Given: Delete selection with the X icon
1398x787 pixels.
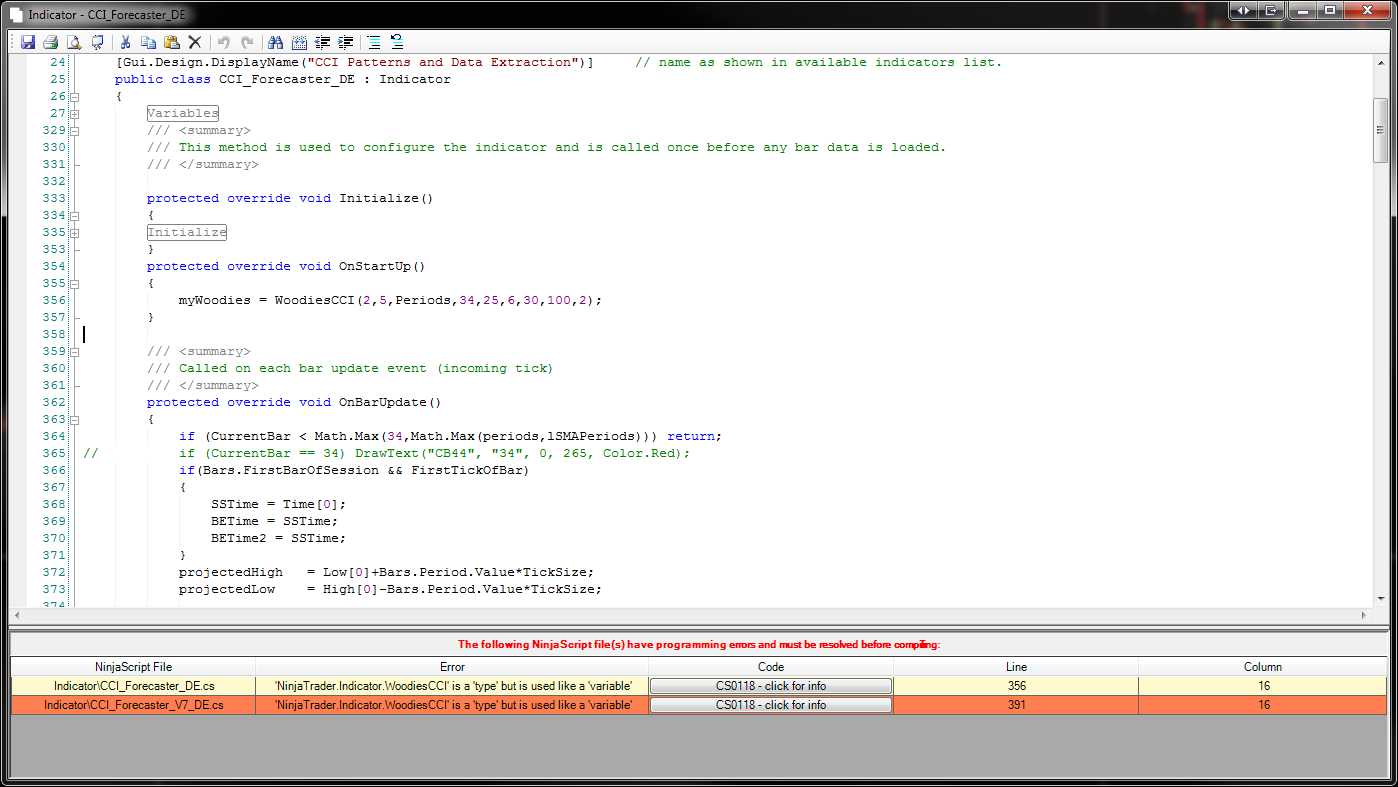Looking at the screenshot, I should [x=195, y=42].
